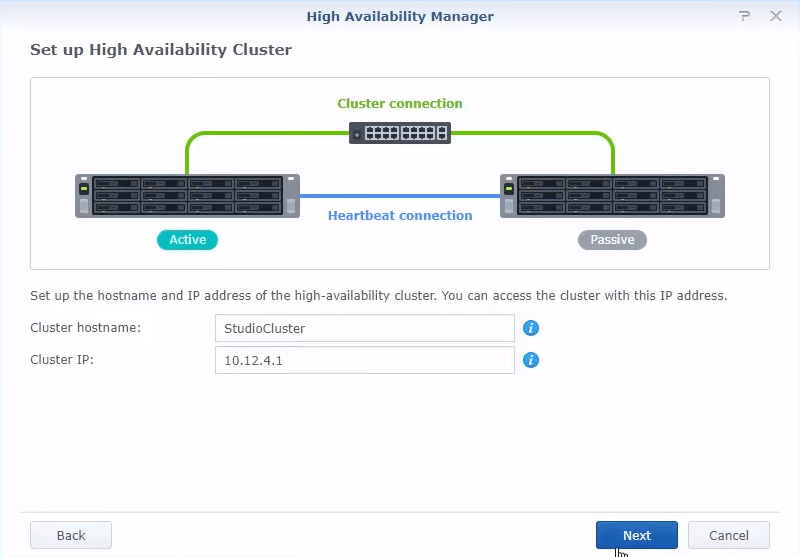Click the Next button
The width and height of the screenshot is (800, 557).
(x=637, y=535)
